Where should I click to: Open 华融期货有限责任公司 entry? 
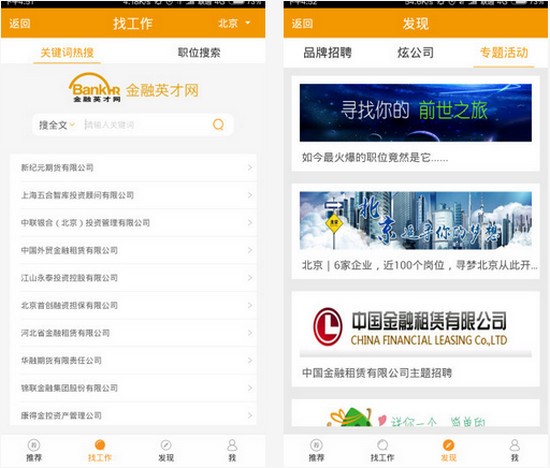click(x=133, y=360)
